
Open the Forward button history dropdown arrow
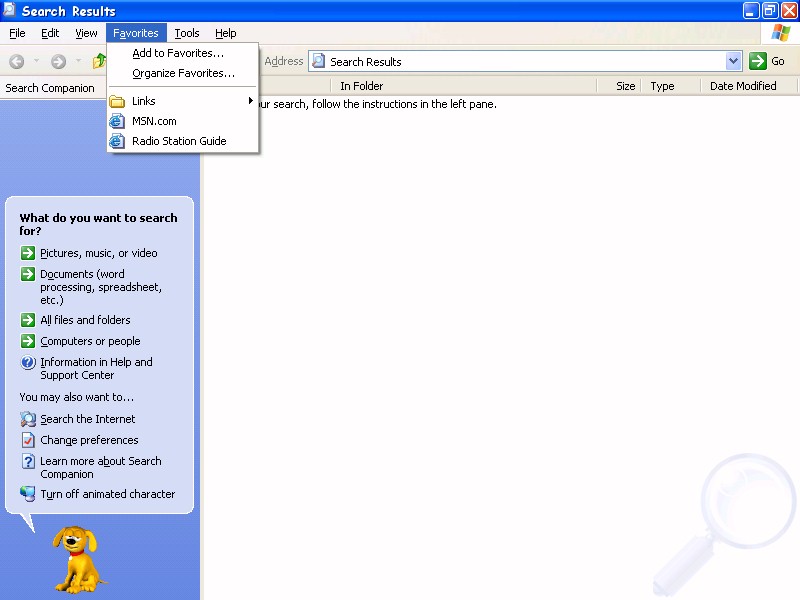tap(78, 61)
